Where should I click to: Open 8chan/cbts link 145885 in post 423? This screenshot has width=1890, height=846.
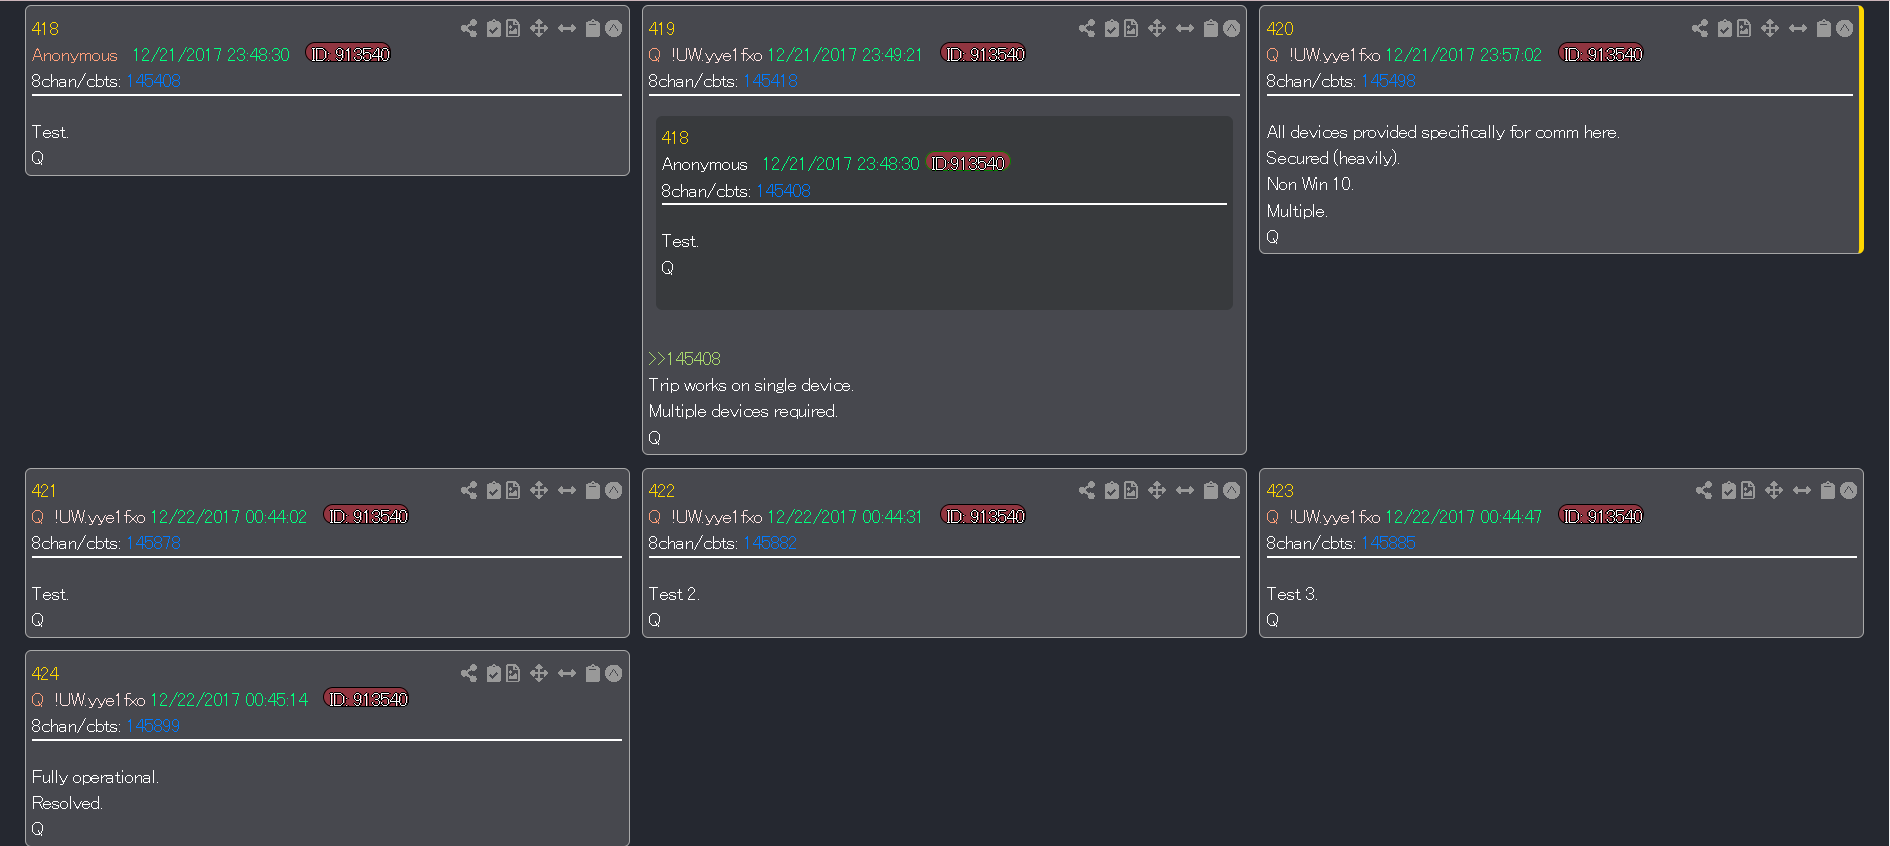1388,543
